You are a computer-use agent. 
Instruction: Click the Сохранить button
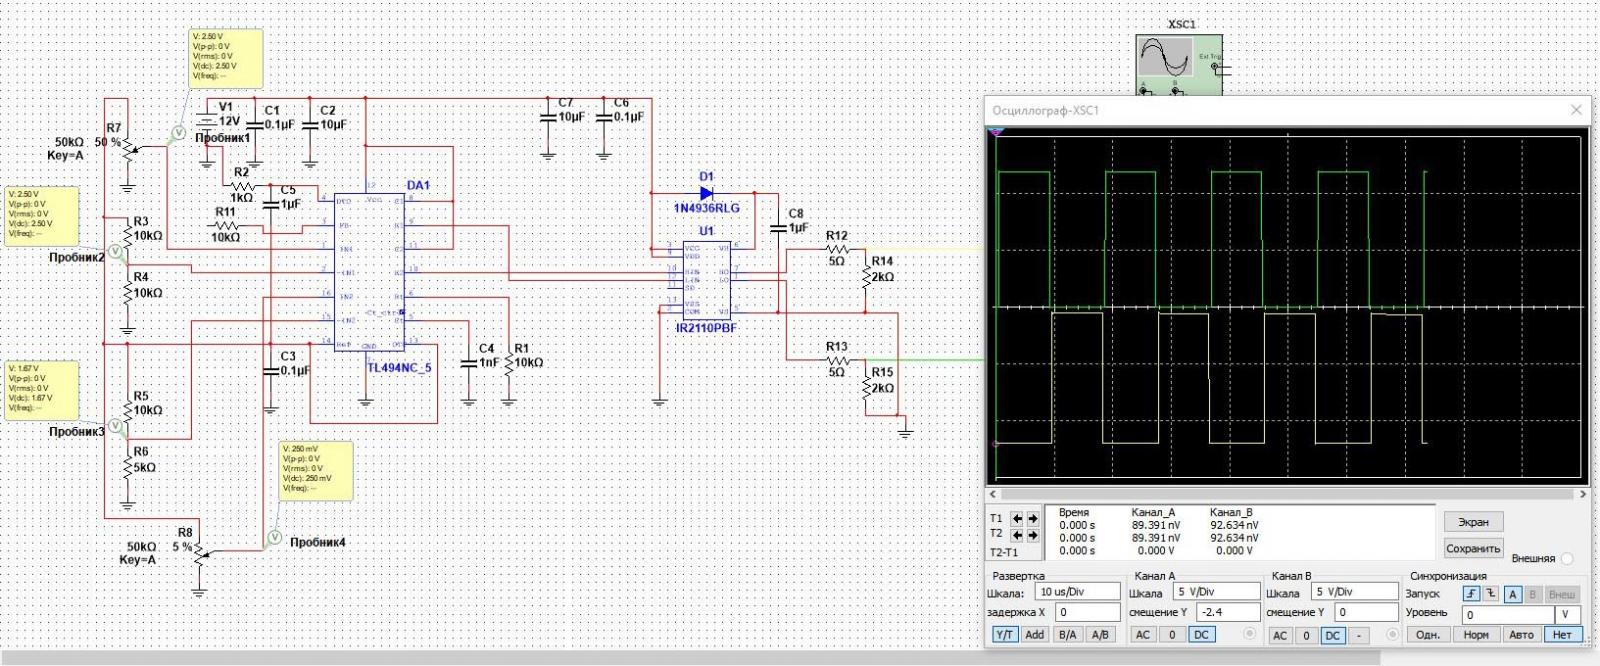pos(1473,548)
